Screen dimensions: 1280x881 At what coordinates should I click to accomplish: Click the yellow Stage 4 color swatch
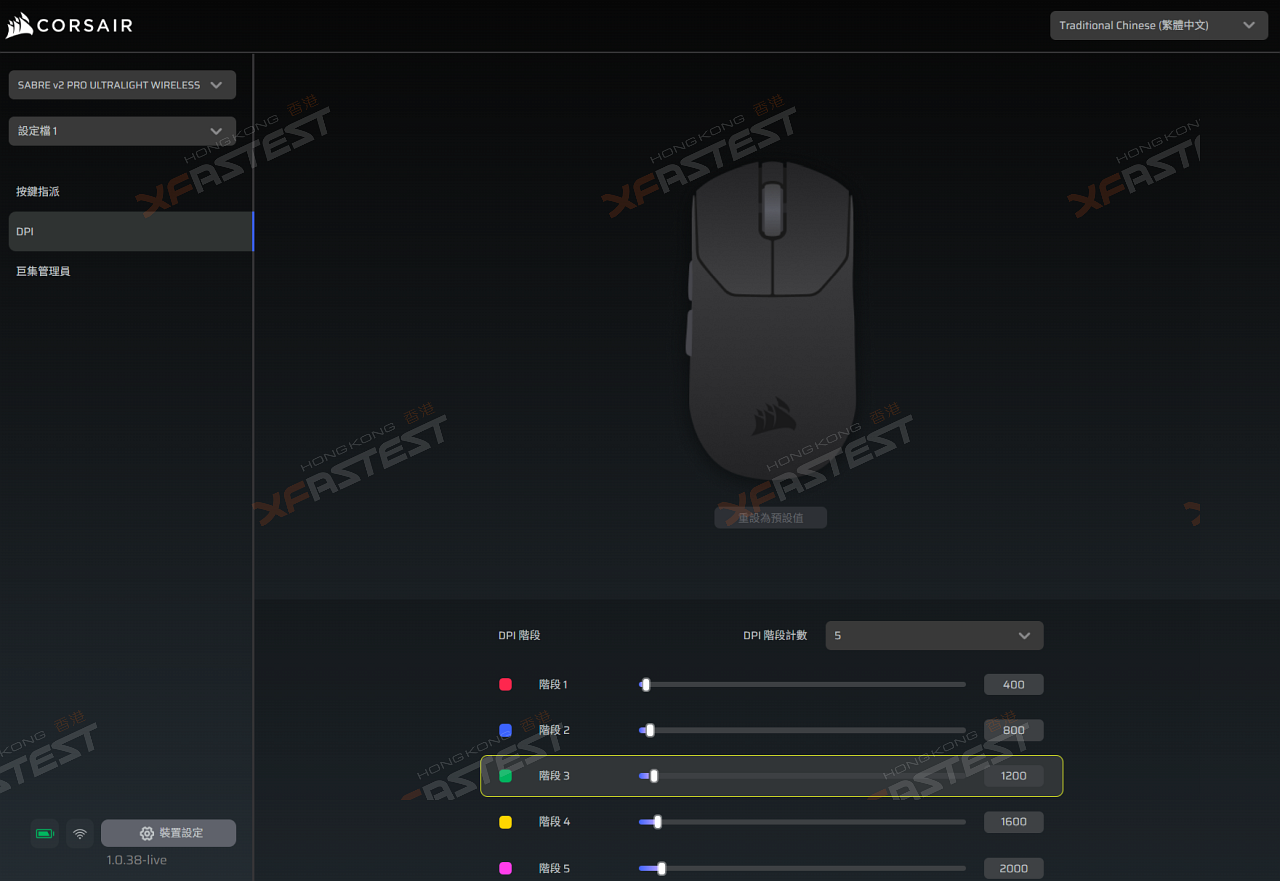tap(505, 822)
